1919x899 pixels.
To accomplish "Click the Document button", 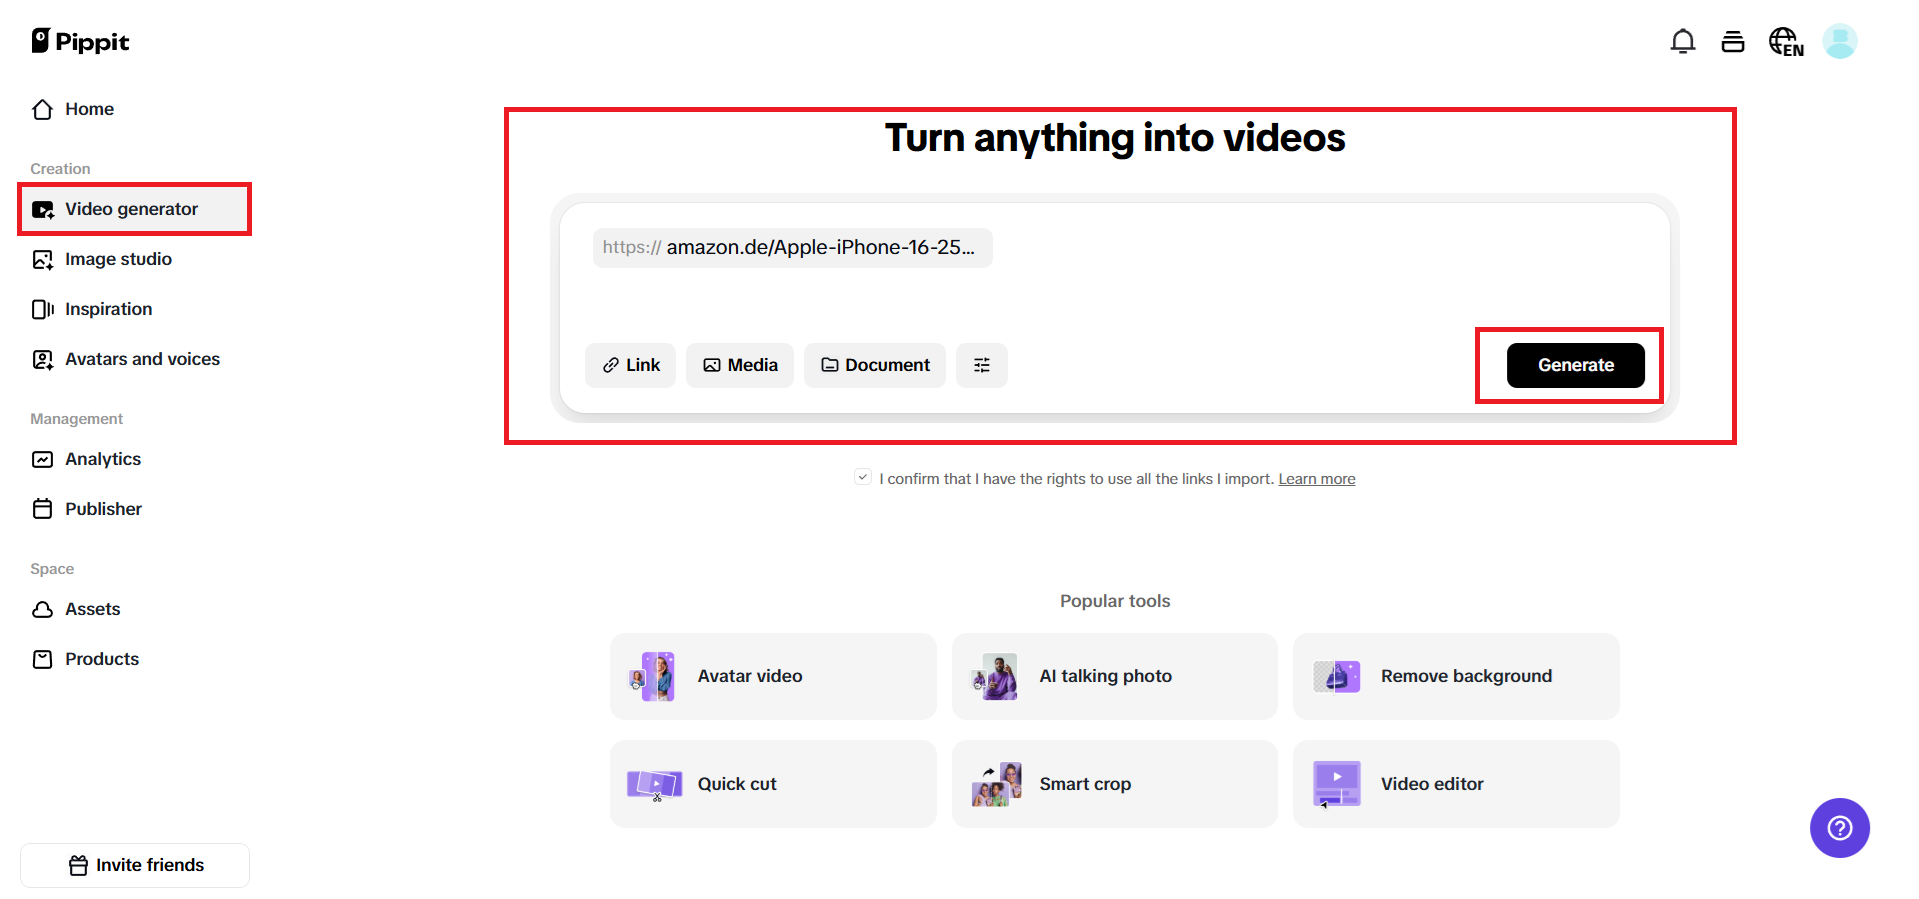I will [x=875, y=365].
